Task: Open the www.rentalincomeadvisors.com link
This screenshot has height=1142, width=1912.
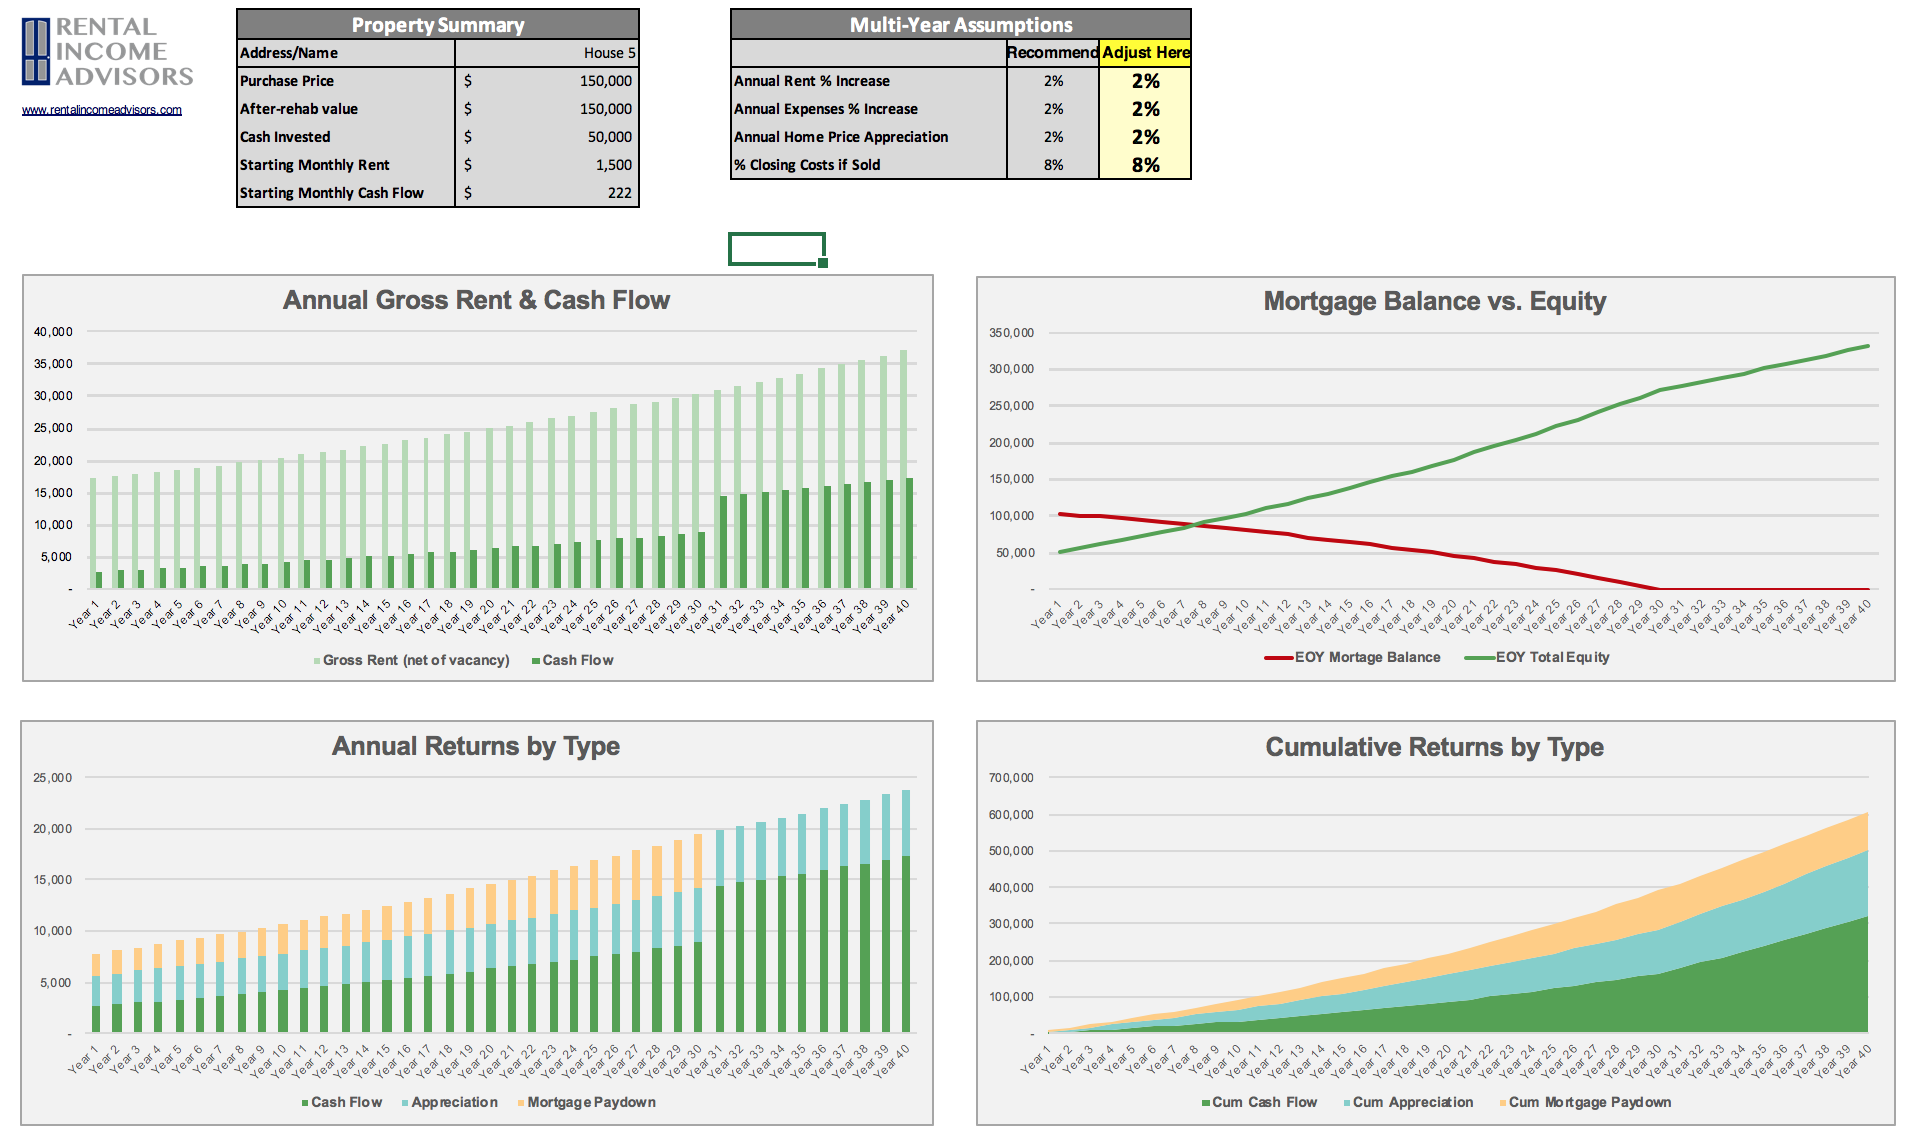Action: (102, 110)
